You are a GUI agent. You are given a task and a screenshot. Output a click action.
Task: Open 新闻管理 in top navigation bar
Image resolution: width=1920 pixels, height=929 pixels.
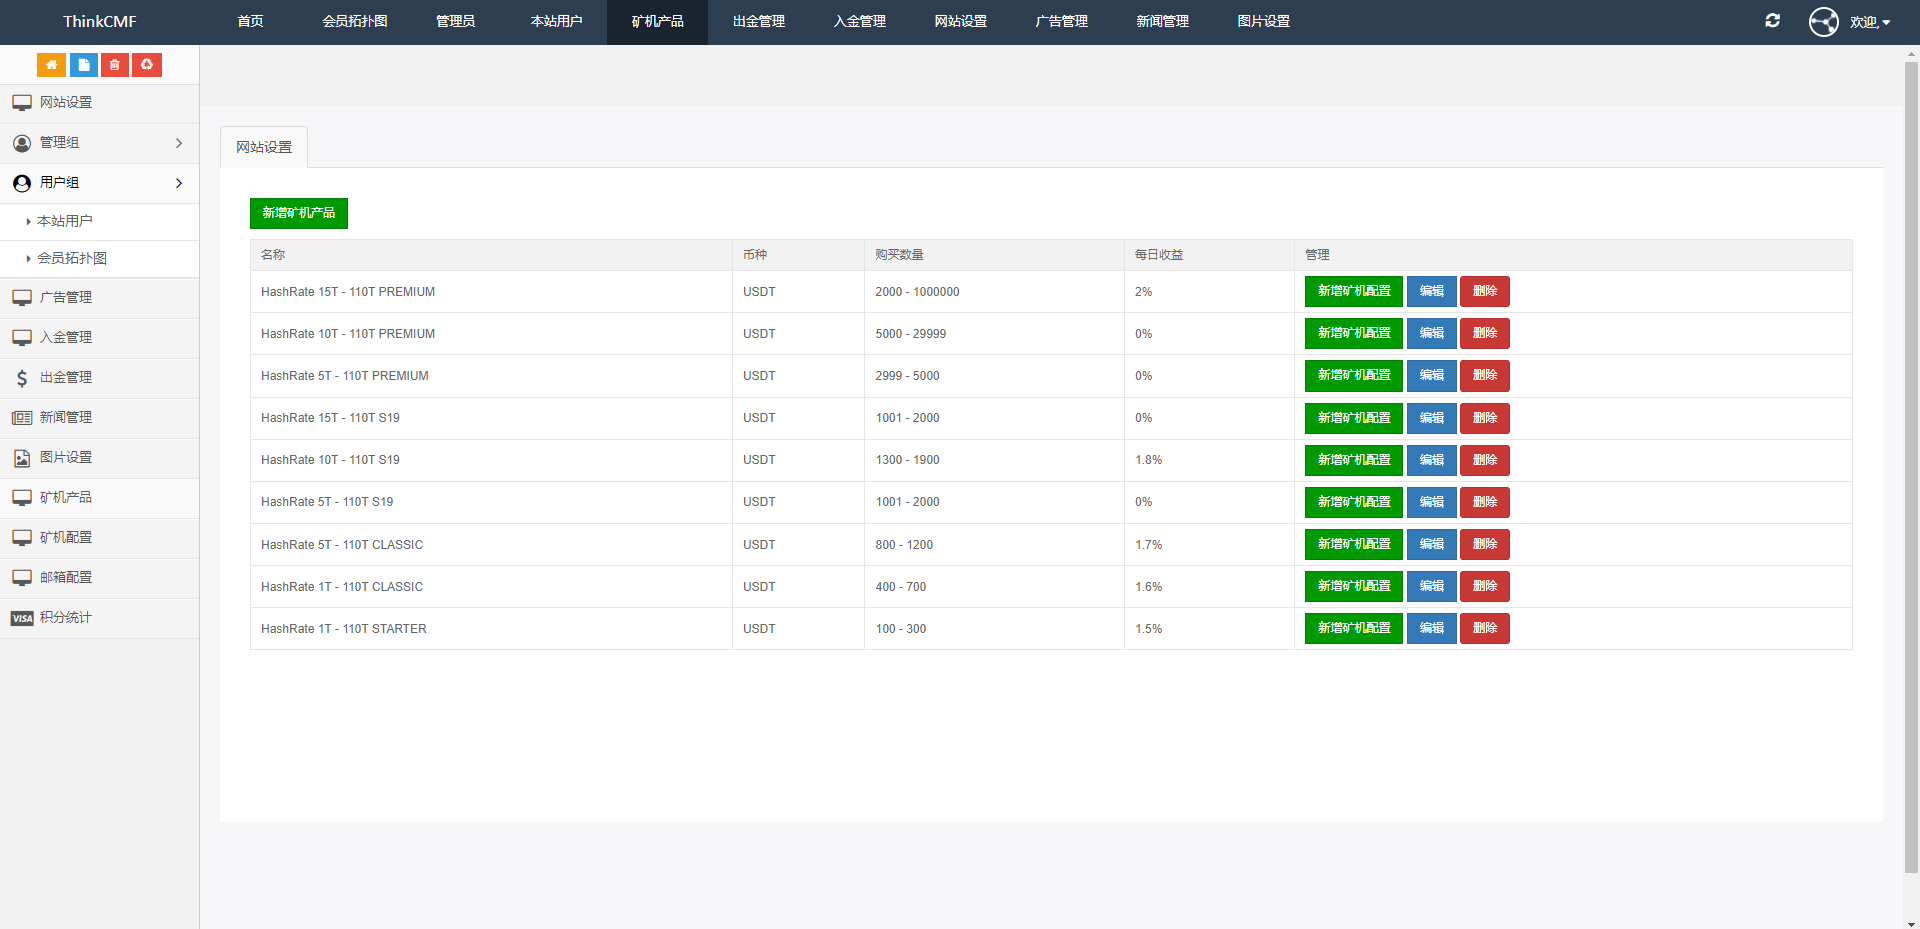[1162, 22]
